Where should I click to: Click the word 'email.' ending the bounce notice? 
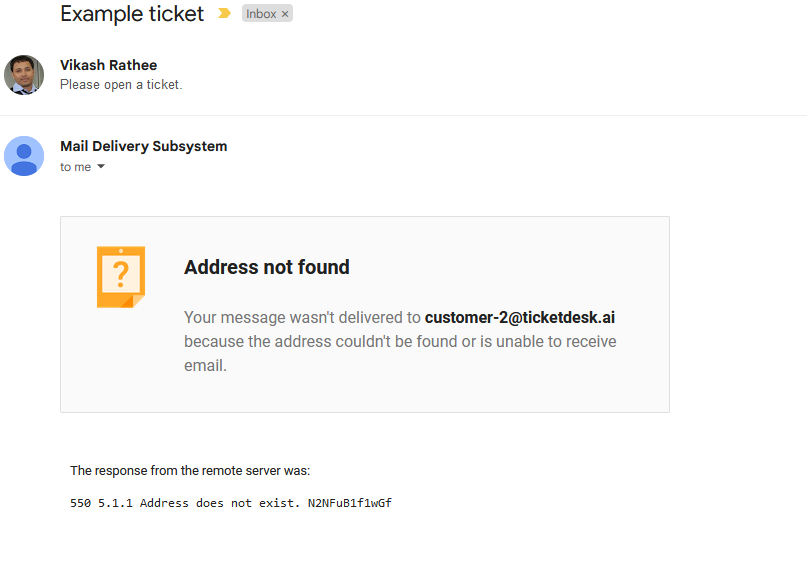(x=205, y=366)
